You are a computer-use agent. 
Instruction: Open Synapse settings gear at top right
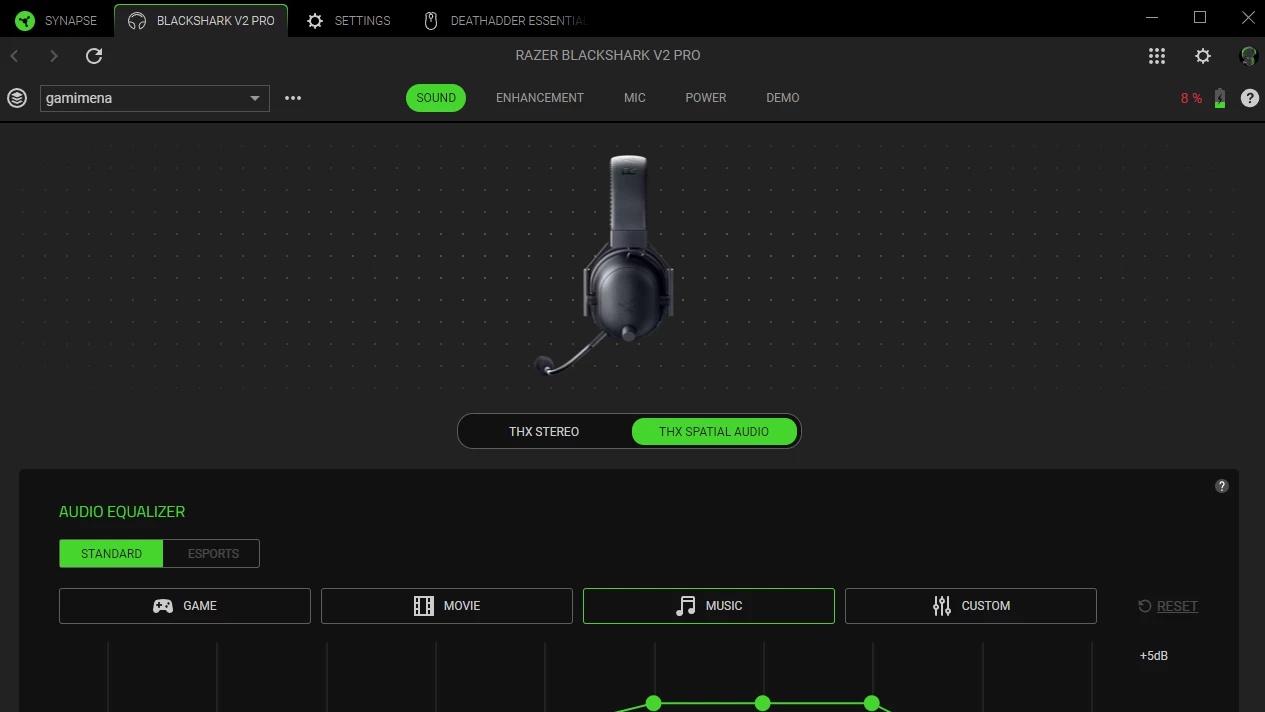[1203, 56]
